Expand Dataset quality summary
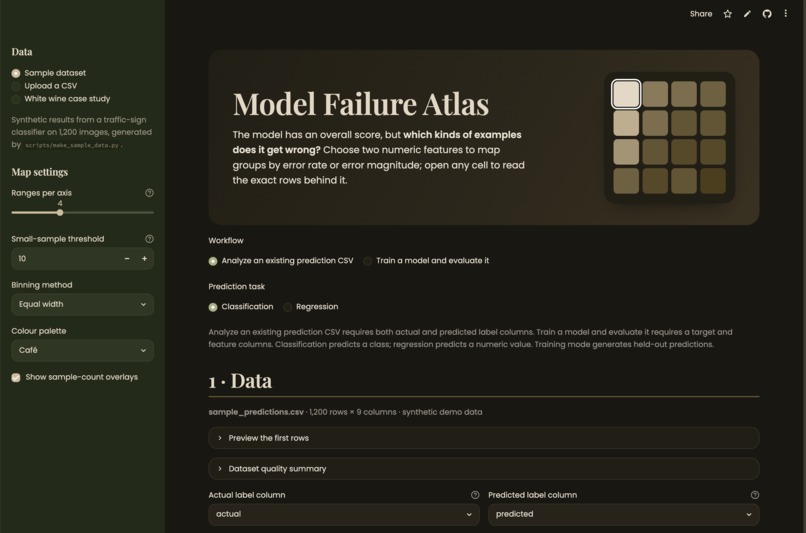Screen dimensions: 806x533 (x=484, y=469)
